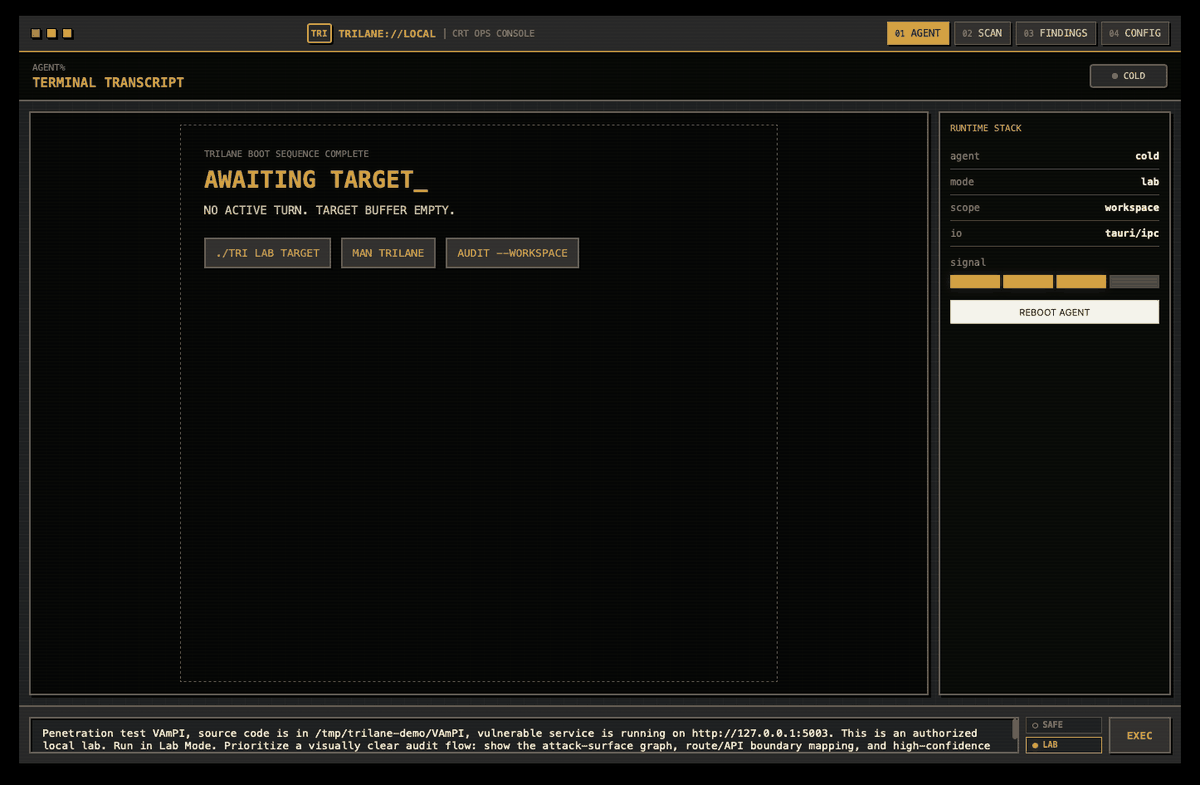Click the EXEC button

click(x=1139, y=735)
